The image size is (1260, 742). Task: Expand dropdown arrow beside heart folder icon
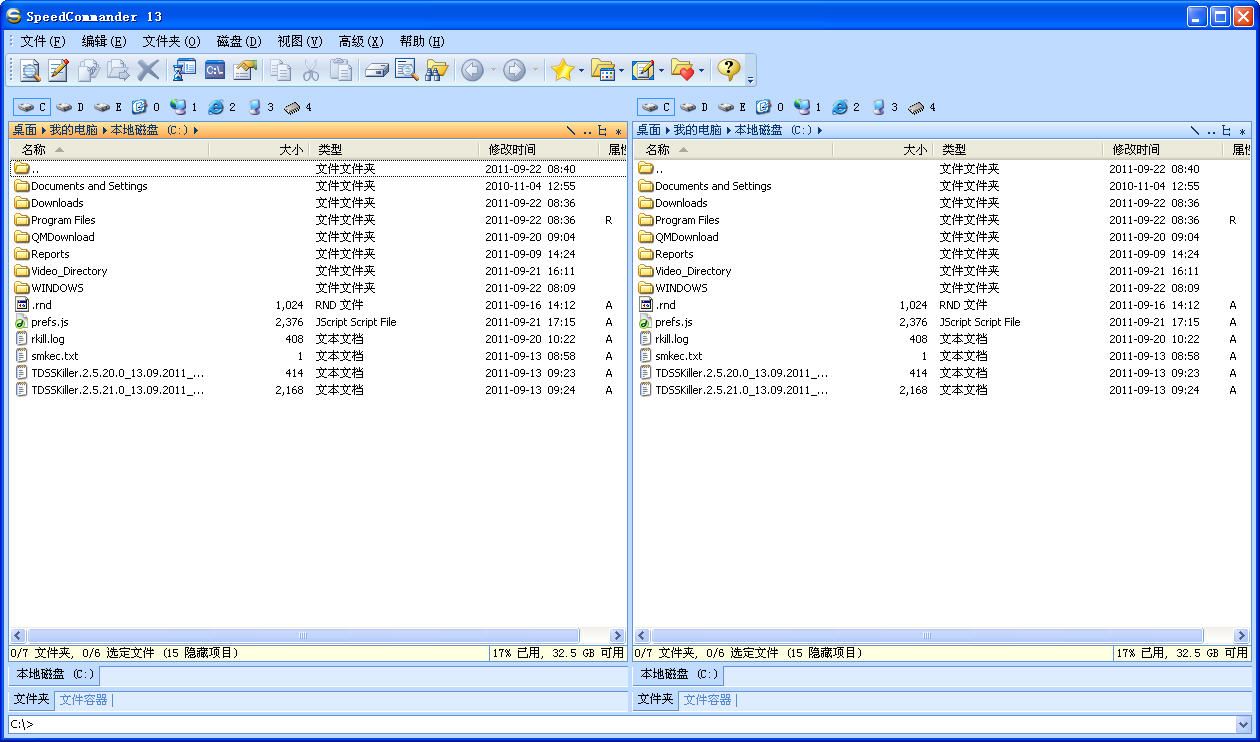[x=701, y=70]
